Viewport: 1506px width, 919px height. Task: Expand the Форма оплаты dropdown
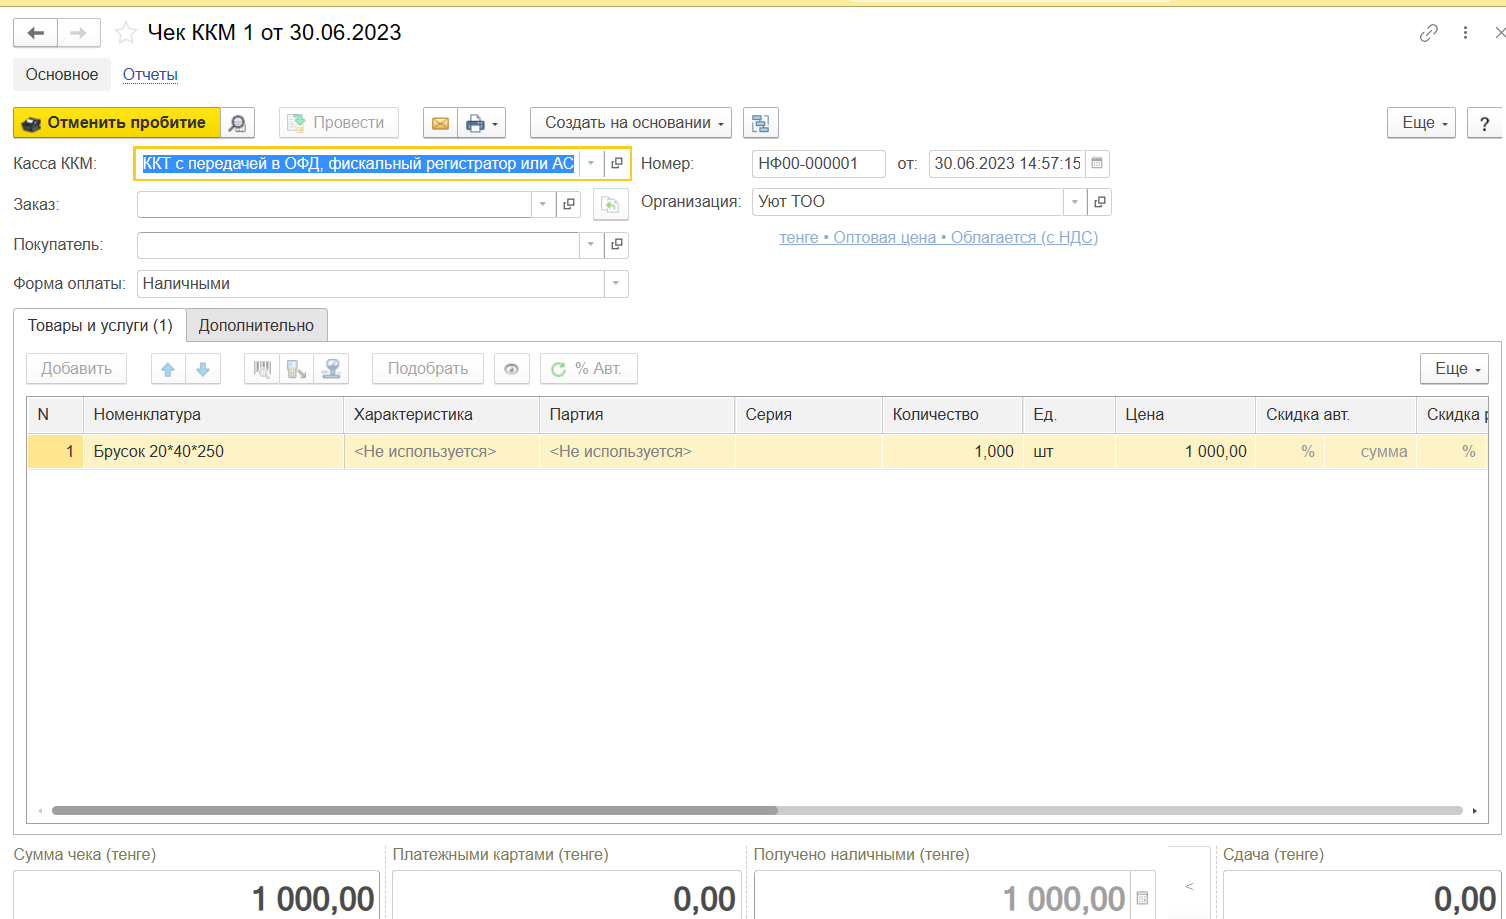[616, 284]
